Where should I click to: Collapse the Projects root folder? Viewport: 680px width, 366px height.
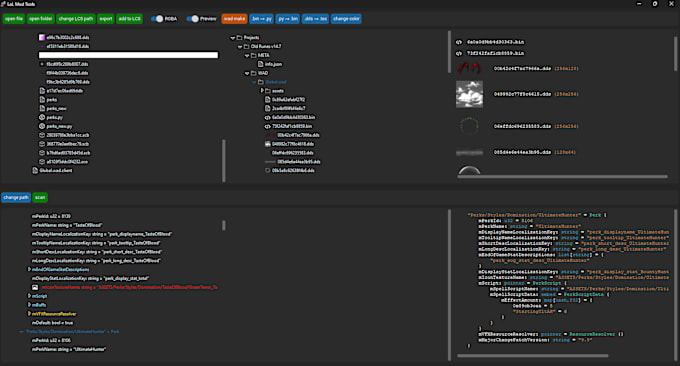[x=233, y=38]
